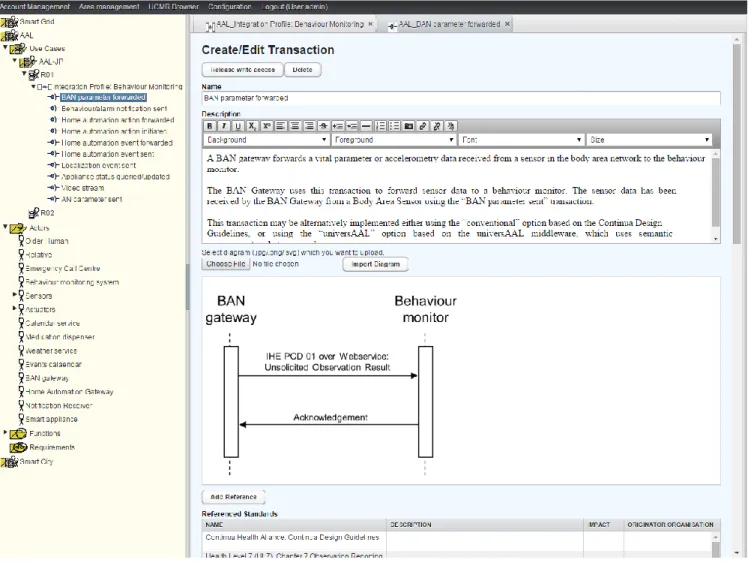Select Home automation event forwarded transaction
This screenshot has width=748, height=563.
click(117, 143)
